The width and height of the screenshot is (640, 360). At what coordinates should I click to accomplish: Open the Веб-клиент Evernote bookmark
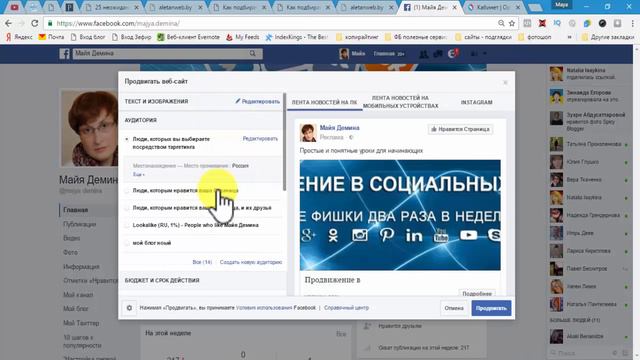point(189,37)
